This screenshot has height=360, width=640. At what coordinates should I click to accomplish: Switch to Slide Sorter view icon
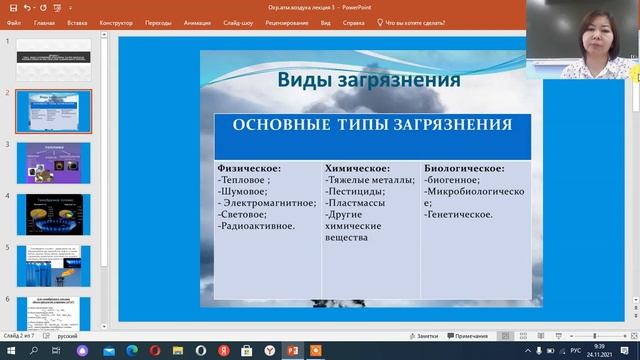[523, 336]
